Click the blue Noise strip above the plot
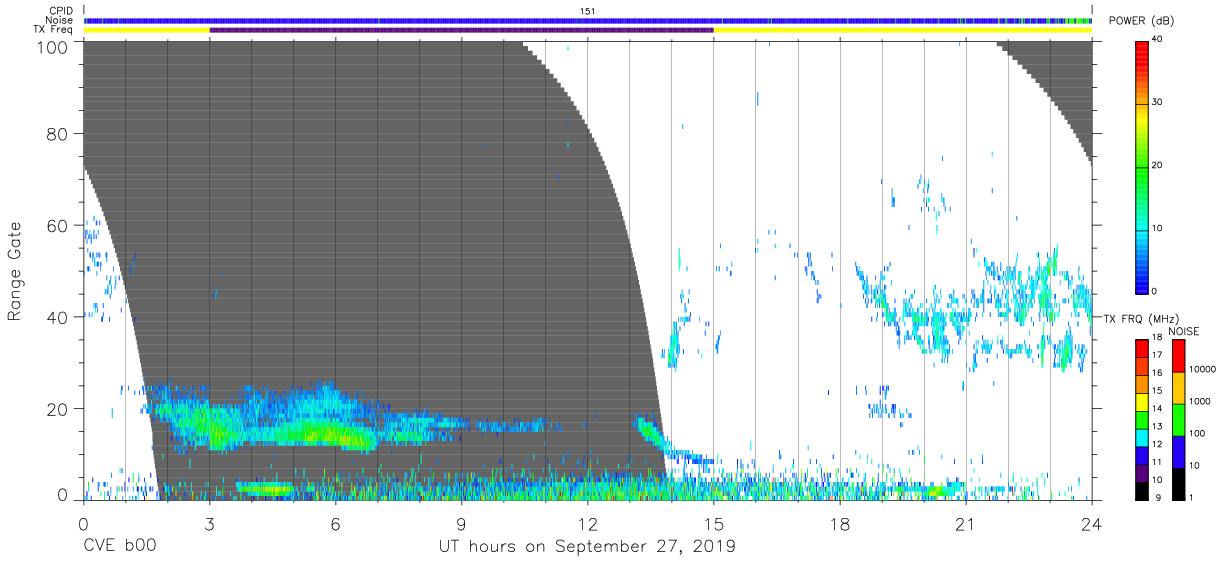 [x=588, y=20]
